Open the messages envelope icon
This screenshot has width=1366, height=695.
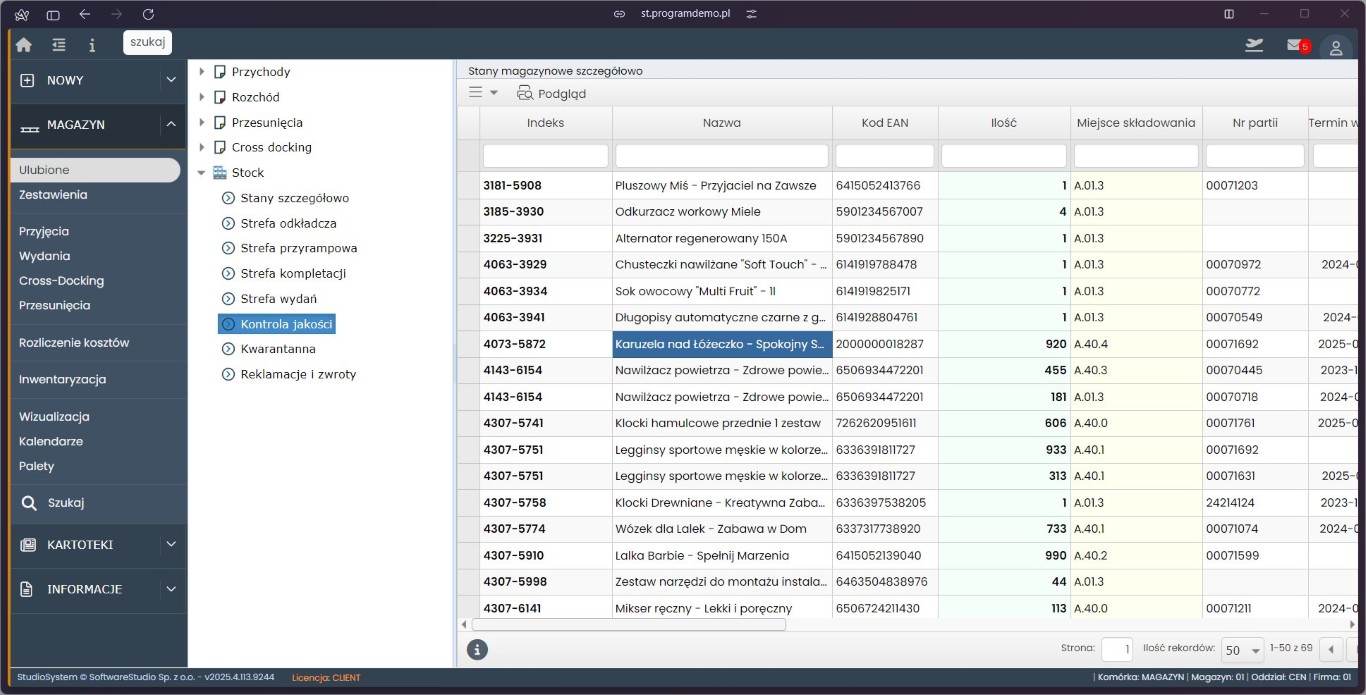pos(1295,45)
